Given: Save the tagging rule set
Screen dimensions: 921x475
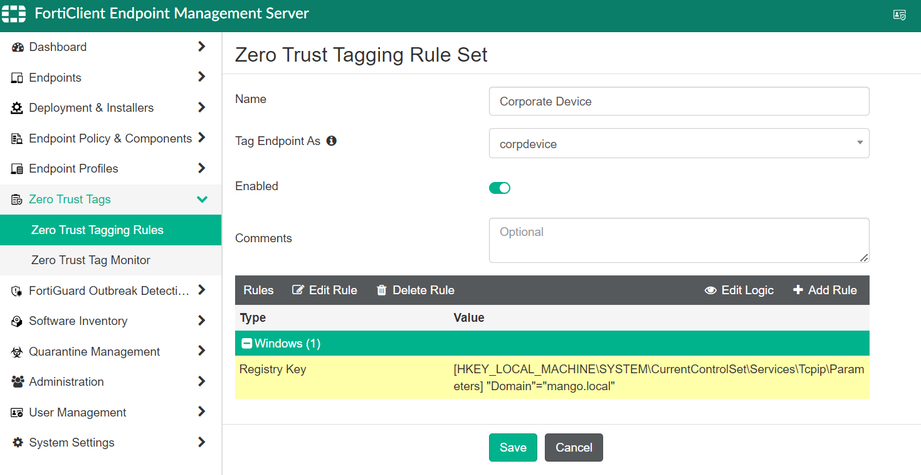Looking at the screenshot, I should point(513,447).
